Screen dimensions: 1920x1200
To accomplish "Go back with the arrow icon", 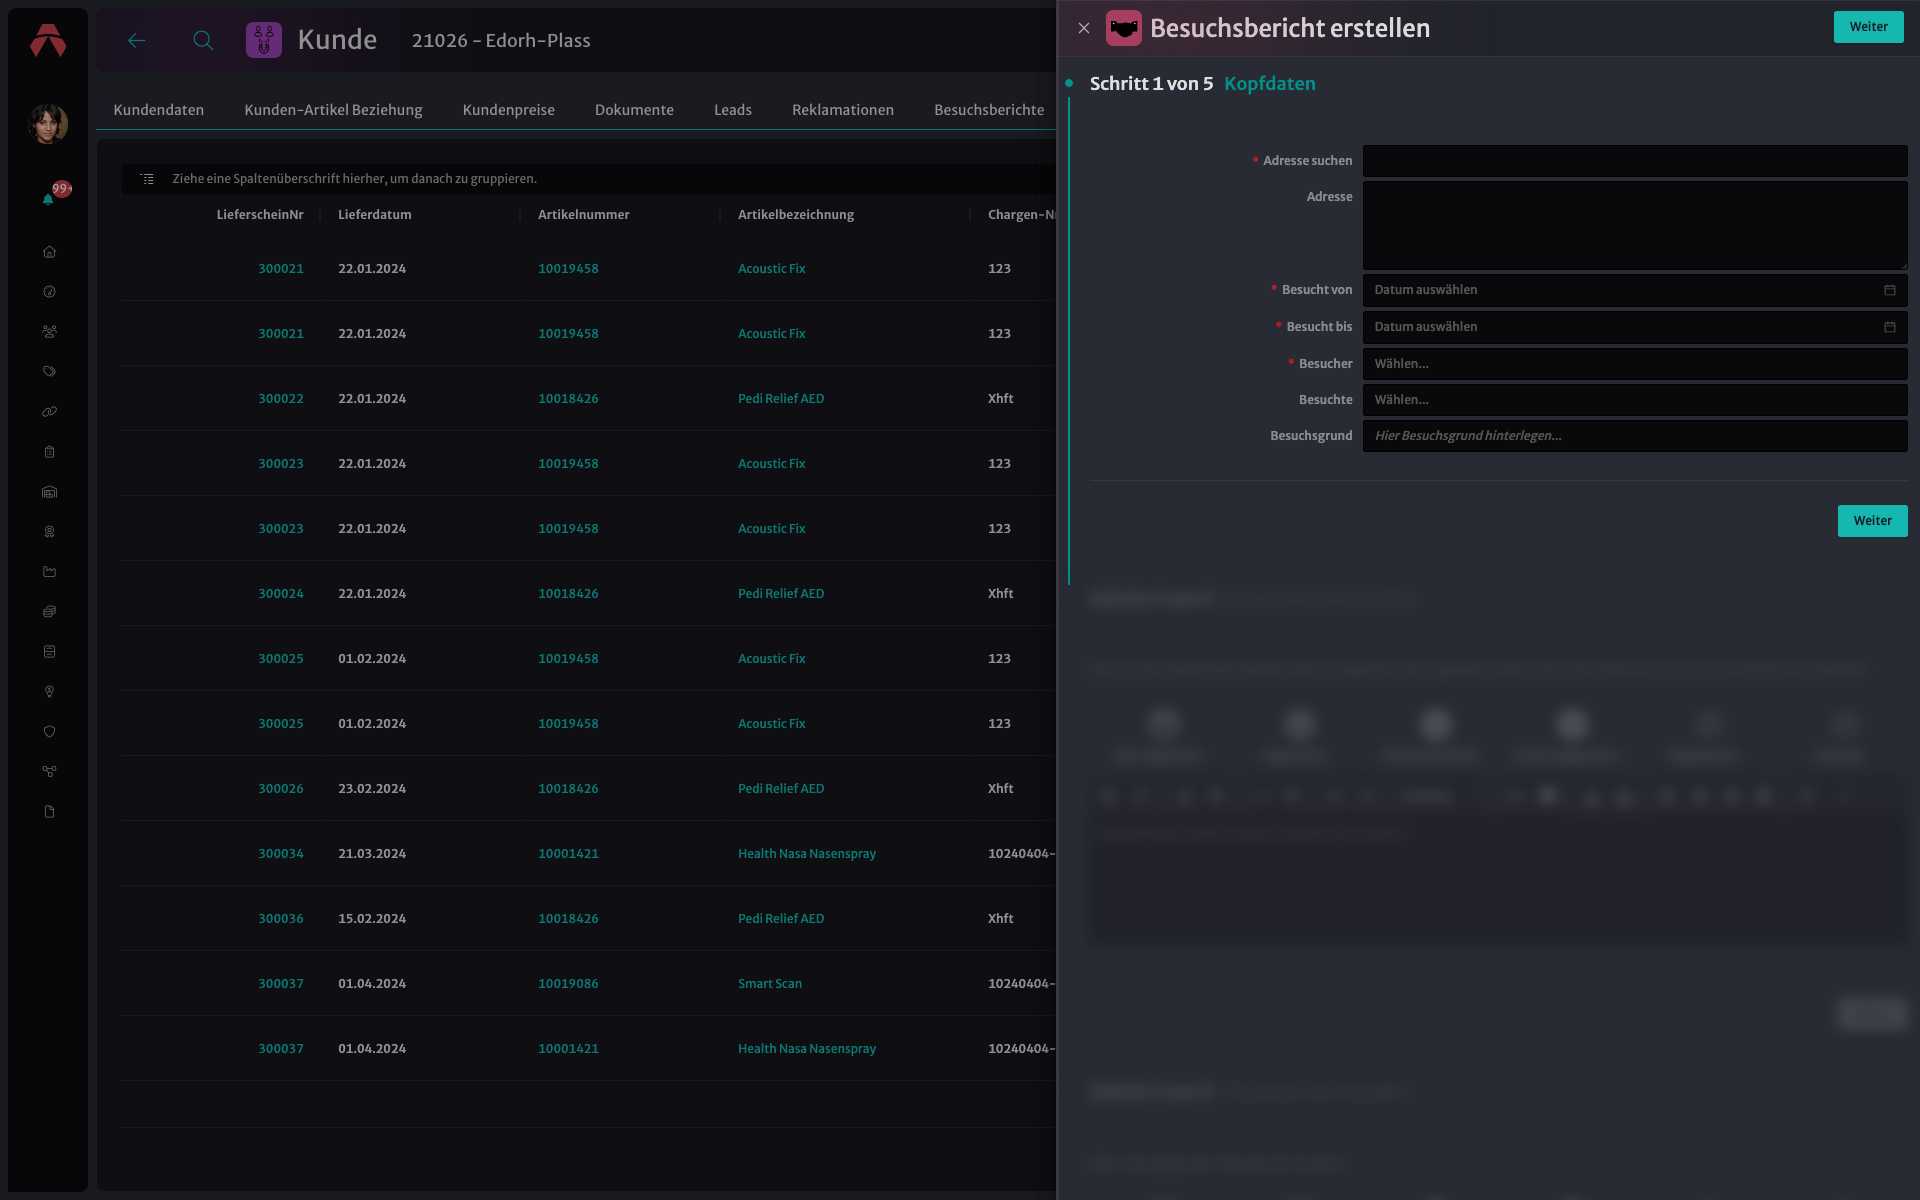I will (137, 40).
